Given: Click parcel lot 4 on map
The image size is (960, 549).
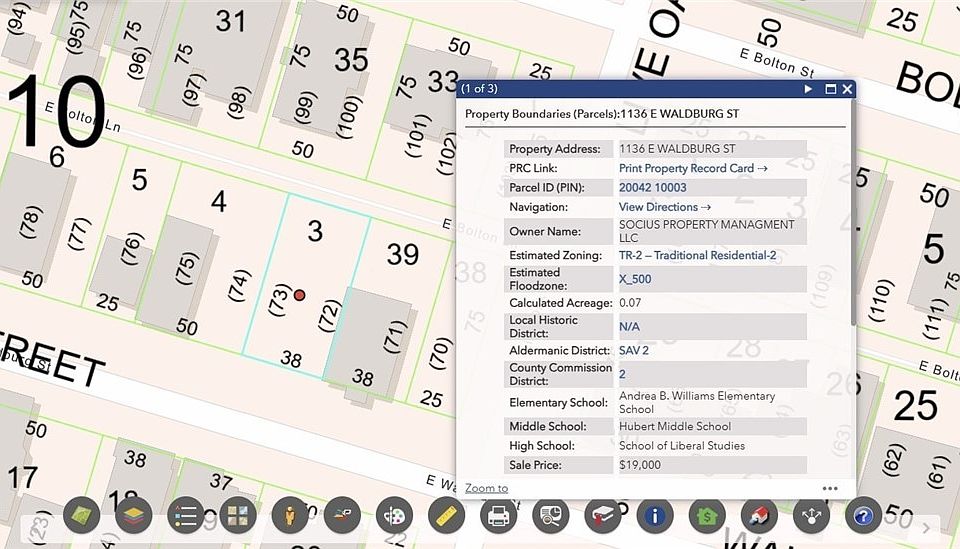Looking at the screenshot, I should tap(219, 201).
